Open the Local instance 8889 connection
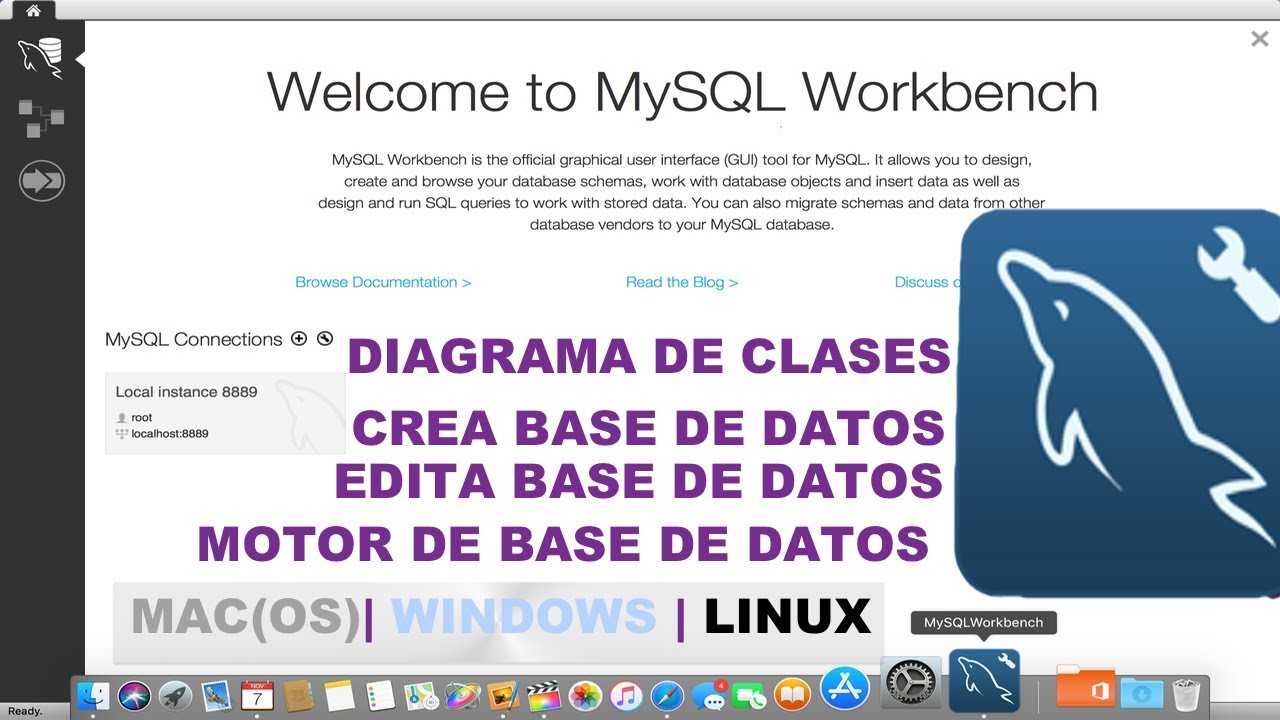1280x720 pixels. (x=225, y=414)
